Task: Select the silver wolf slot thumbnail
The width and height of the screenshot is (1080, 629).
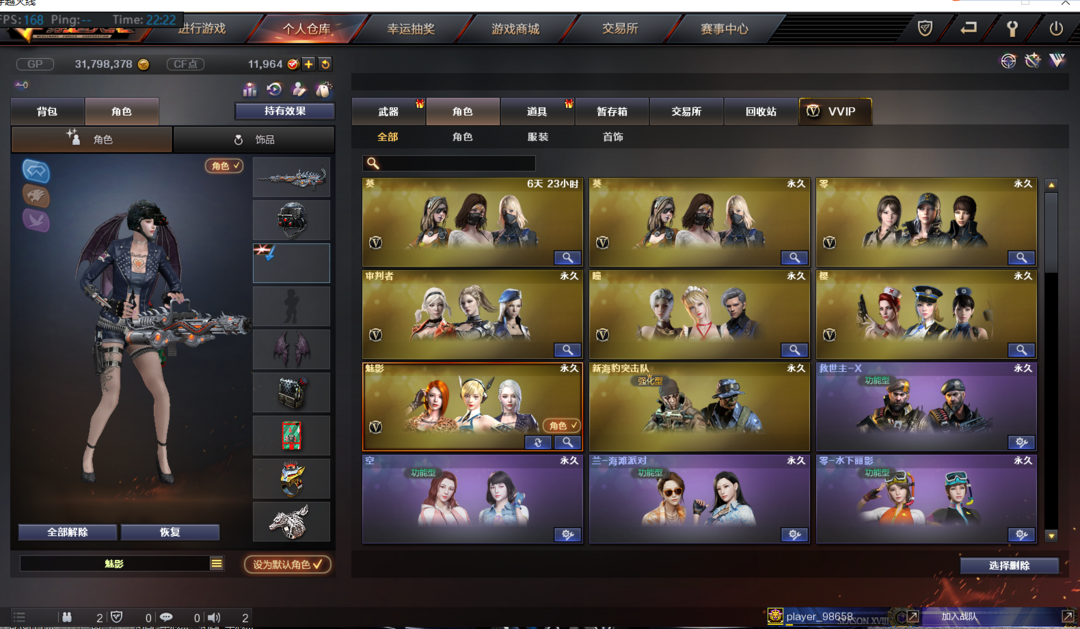Action: pos(291,522)
